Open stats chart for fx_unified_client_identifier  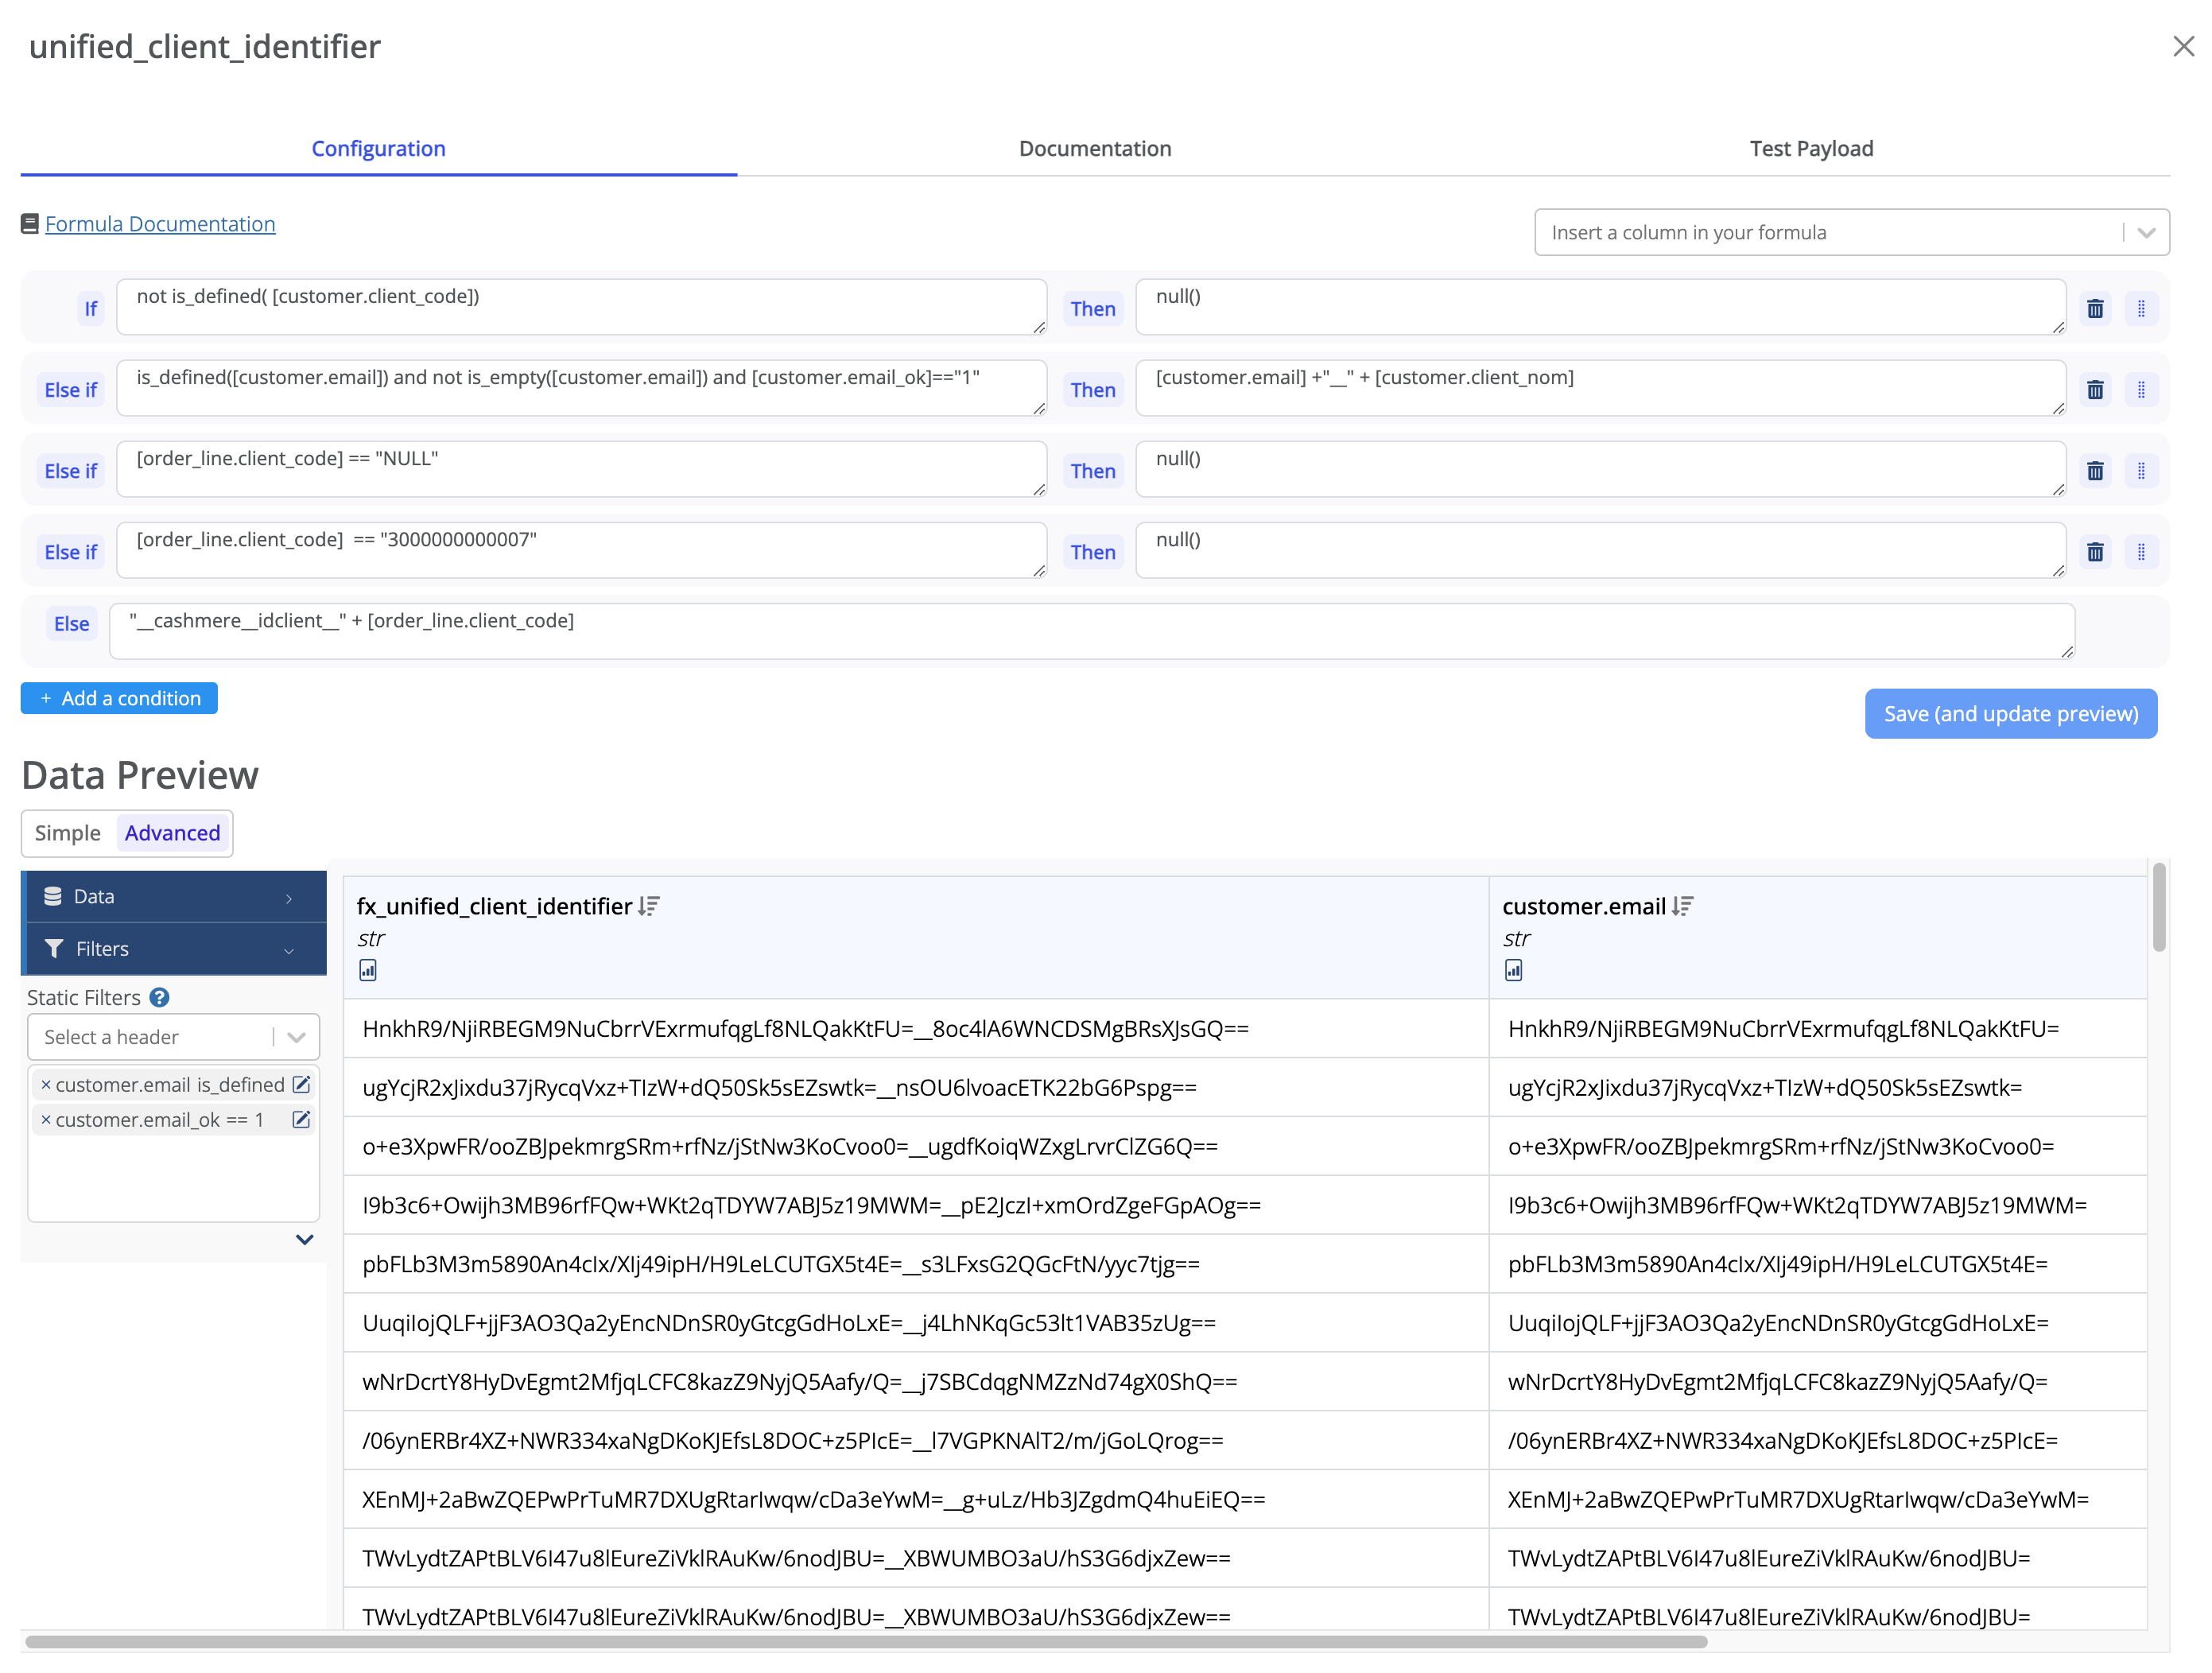point(368,970)
